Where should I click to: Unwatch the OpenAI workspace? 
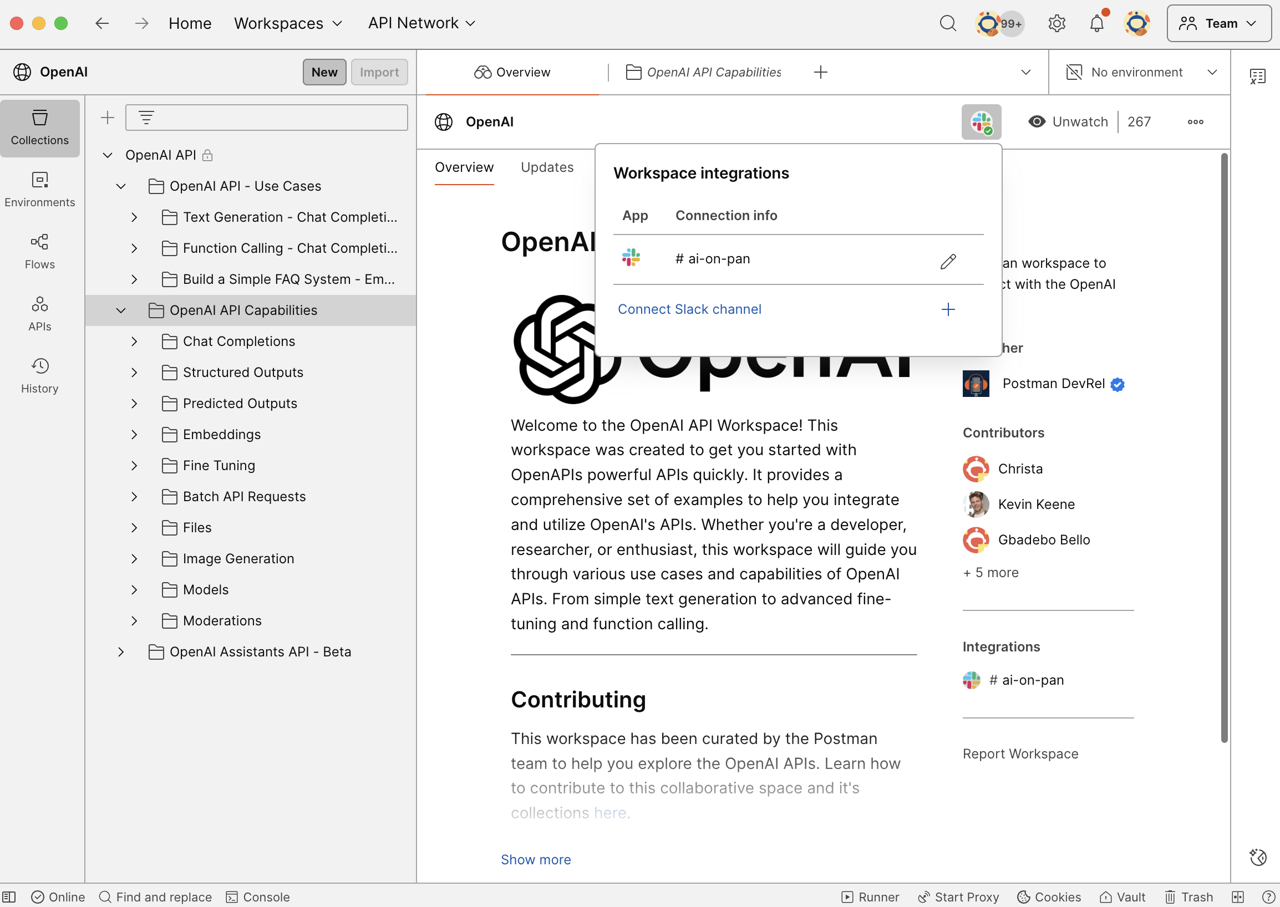point(1068,121)
